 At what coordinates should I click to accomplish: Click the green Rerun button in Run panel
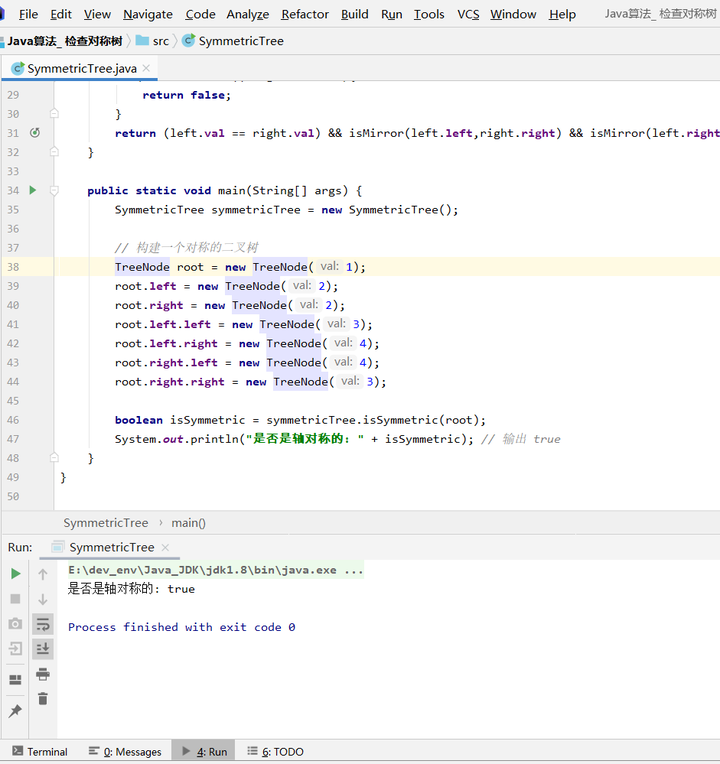pyautogui.click(x=15, y=574)
